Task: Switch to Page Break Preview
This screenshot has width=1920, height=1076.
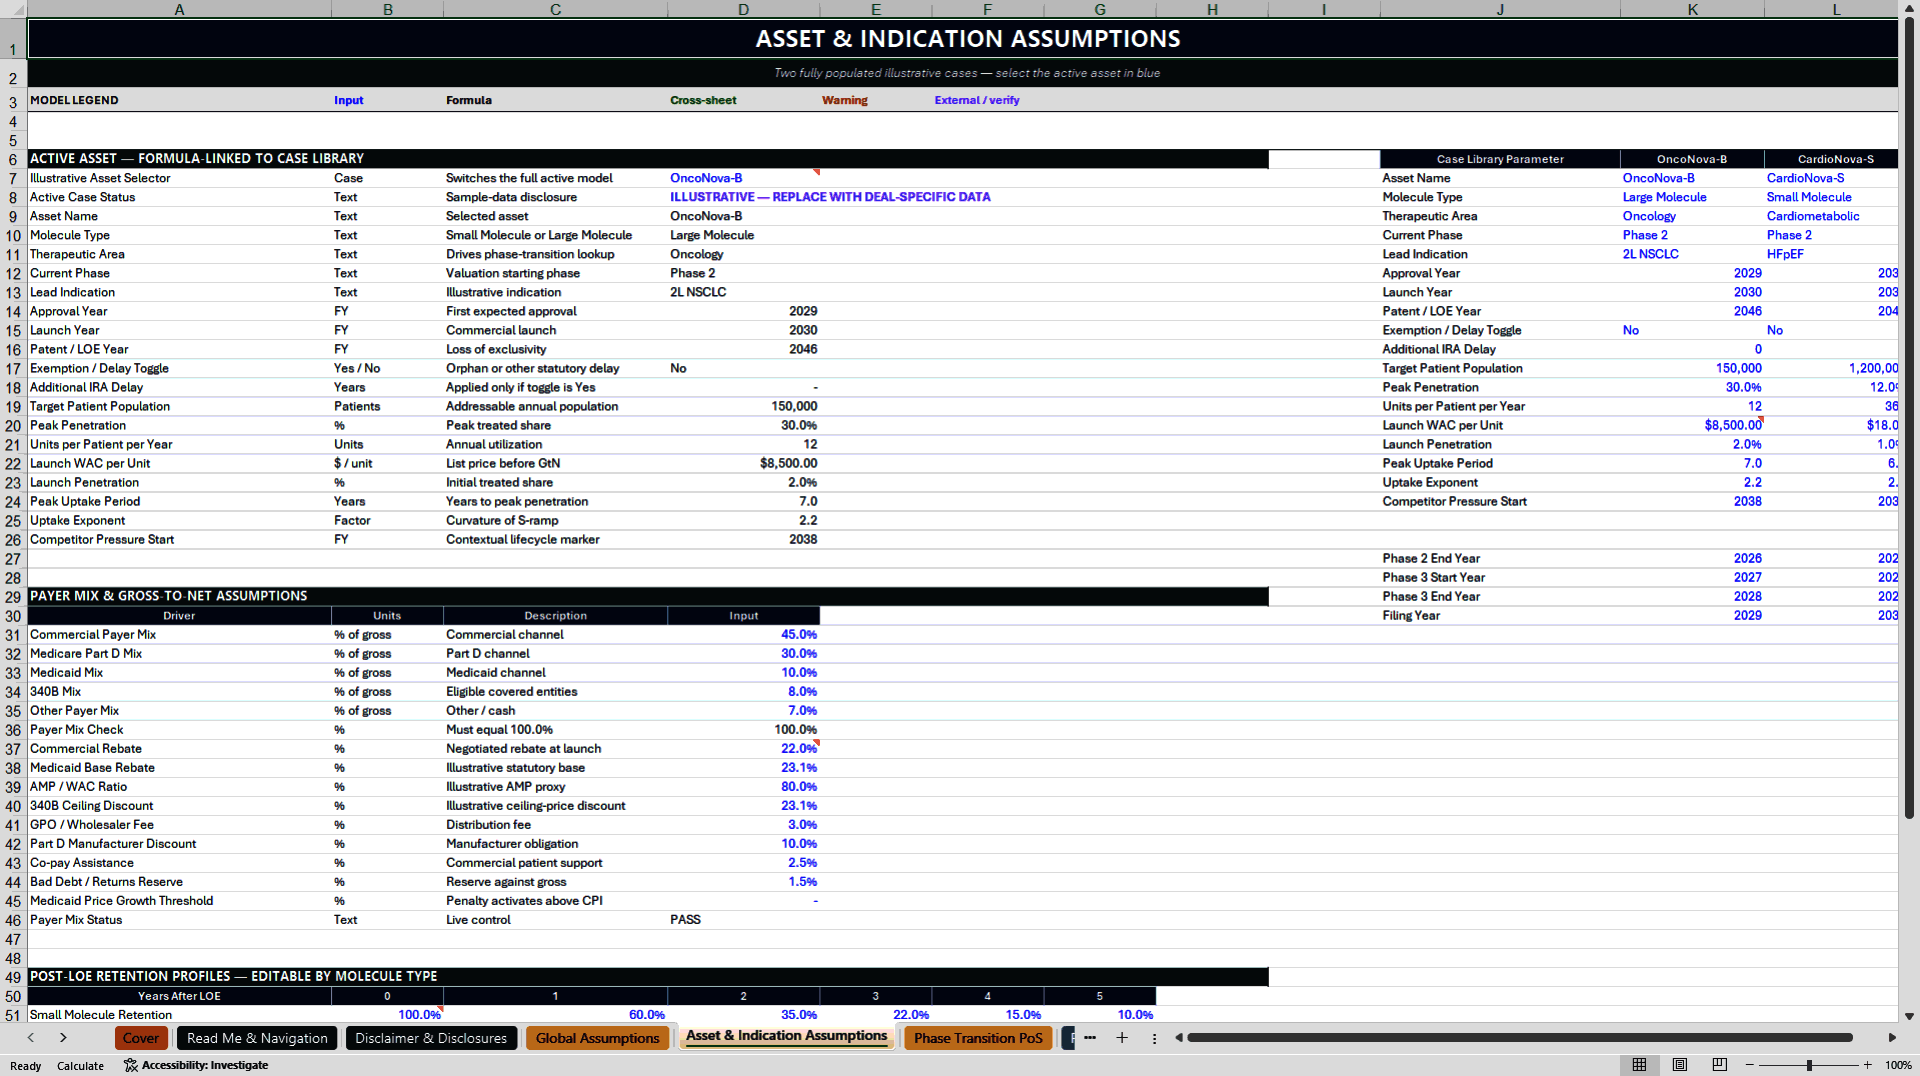Action: click(x=1720, y=1065)
